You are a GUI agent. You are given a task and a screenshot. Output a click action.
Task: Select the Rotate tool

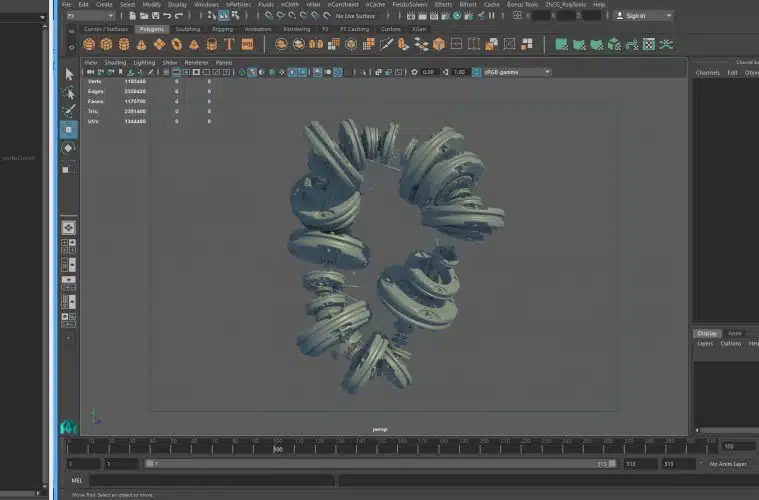(x=69, y=148)
